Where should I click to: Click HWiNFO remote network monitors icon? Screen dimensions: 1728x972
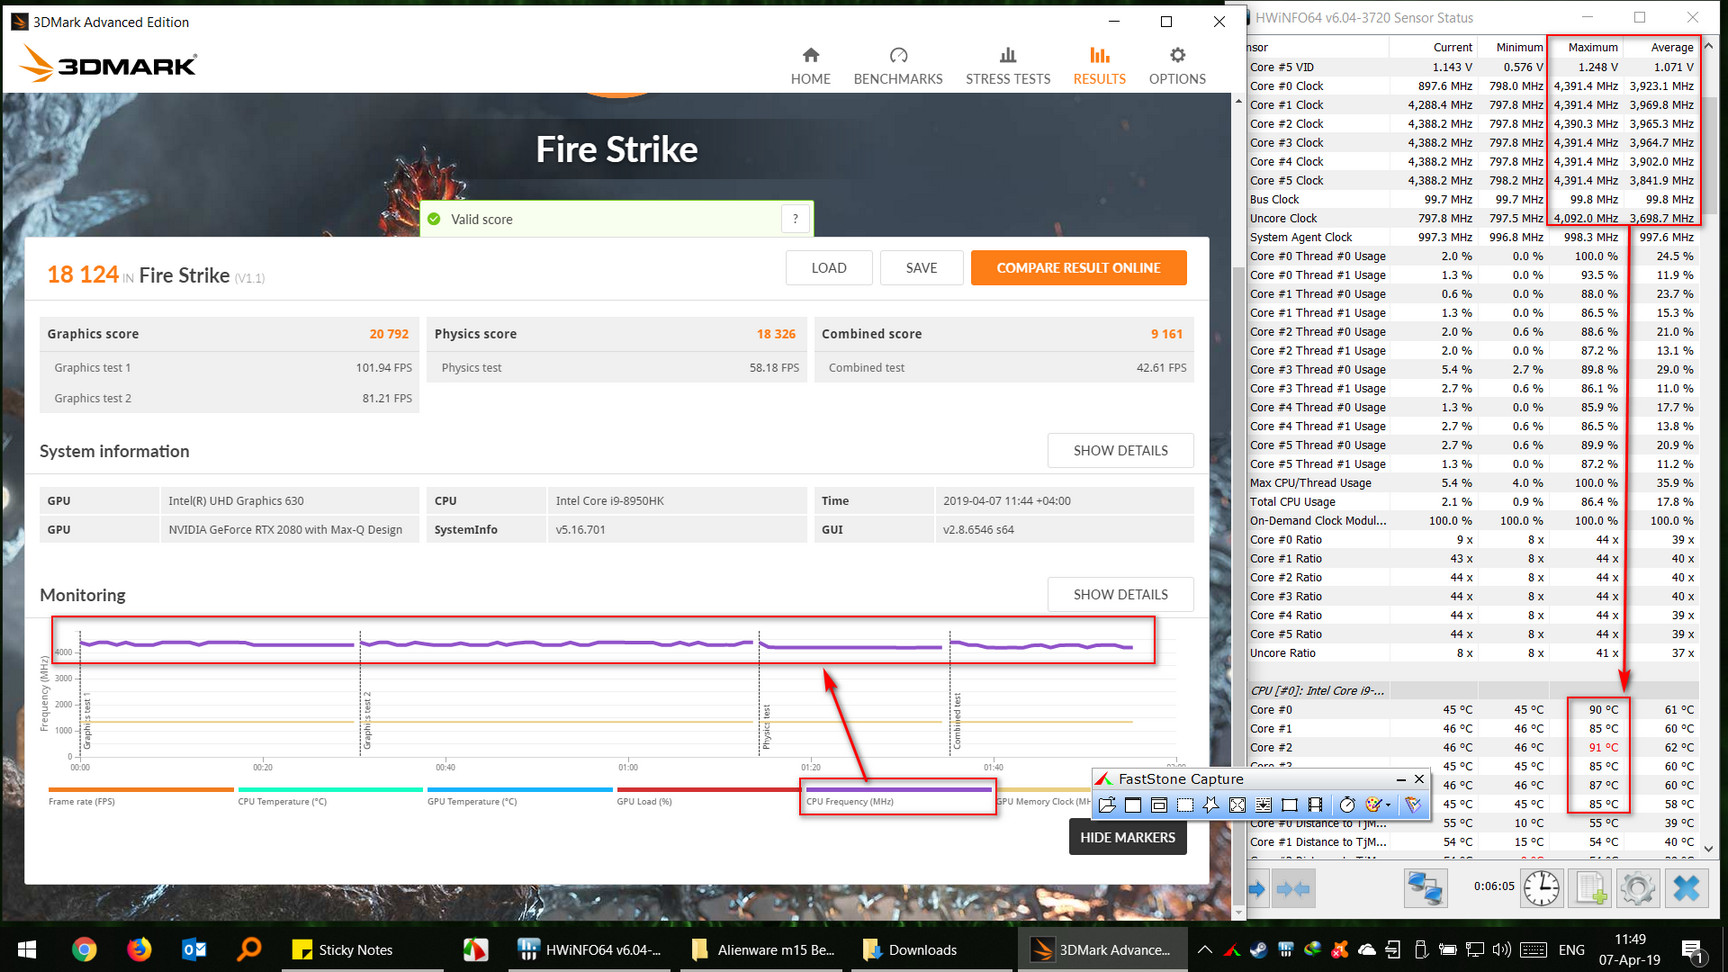click(x=1425, y=888)
